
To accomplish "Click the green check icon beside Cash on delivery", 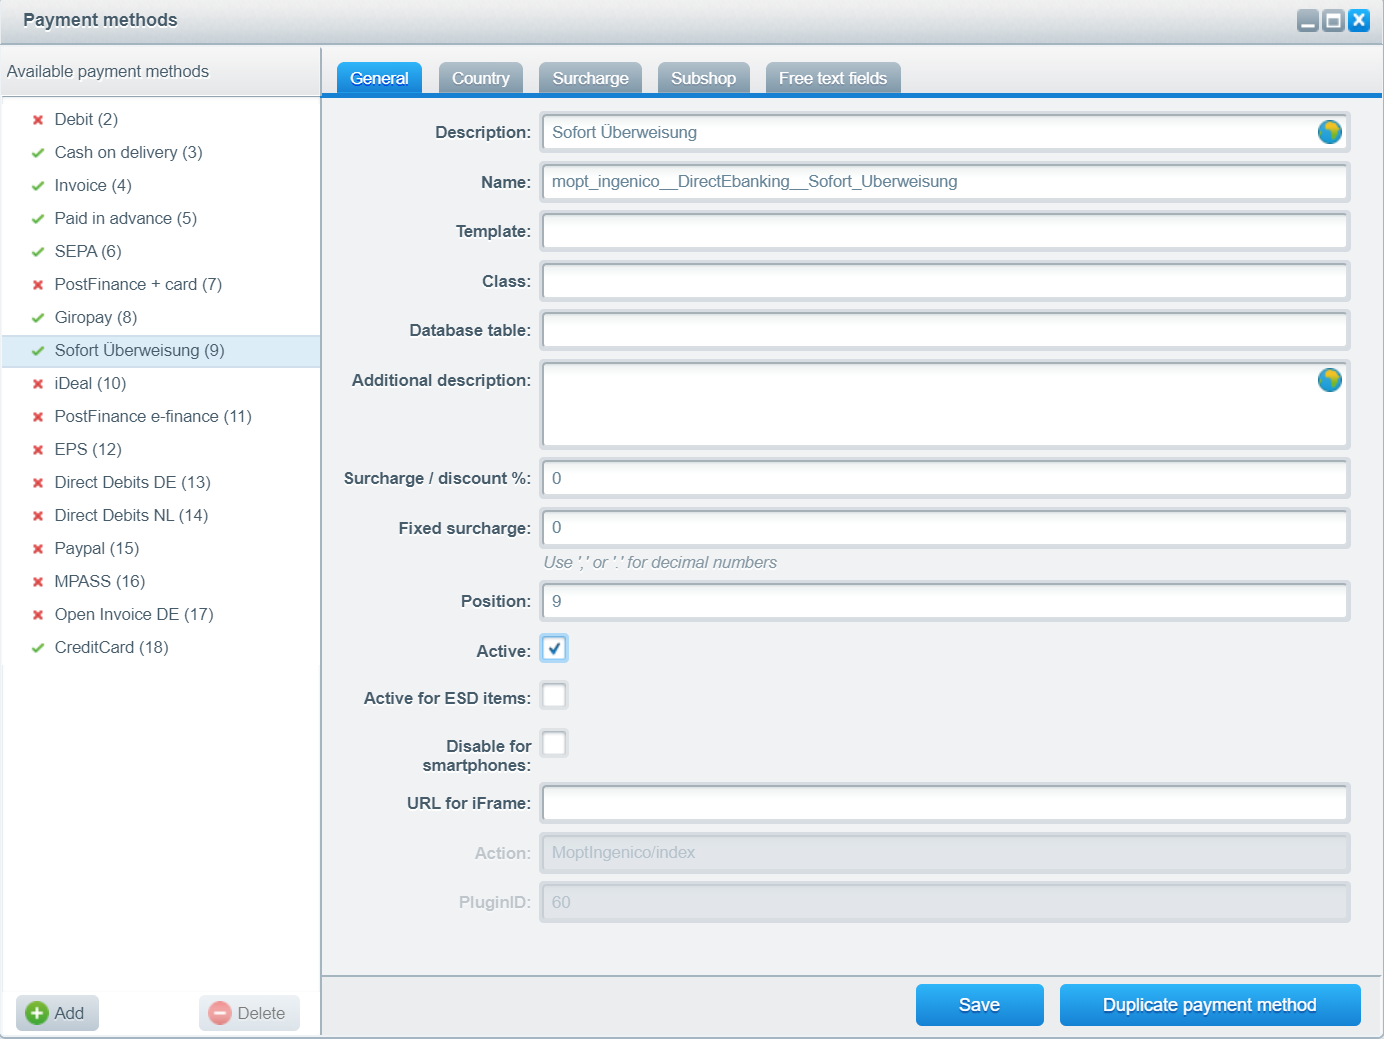I will [38, 153].
